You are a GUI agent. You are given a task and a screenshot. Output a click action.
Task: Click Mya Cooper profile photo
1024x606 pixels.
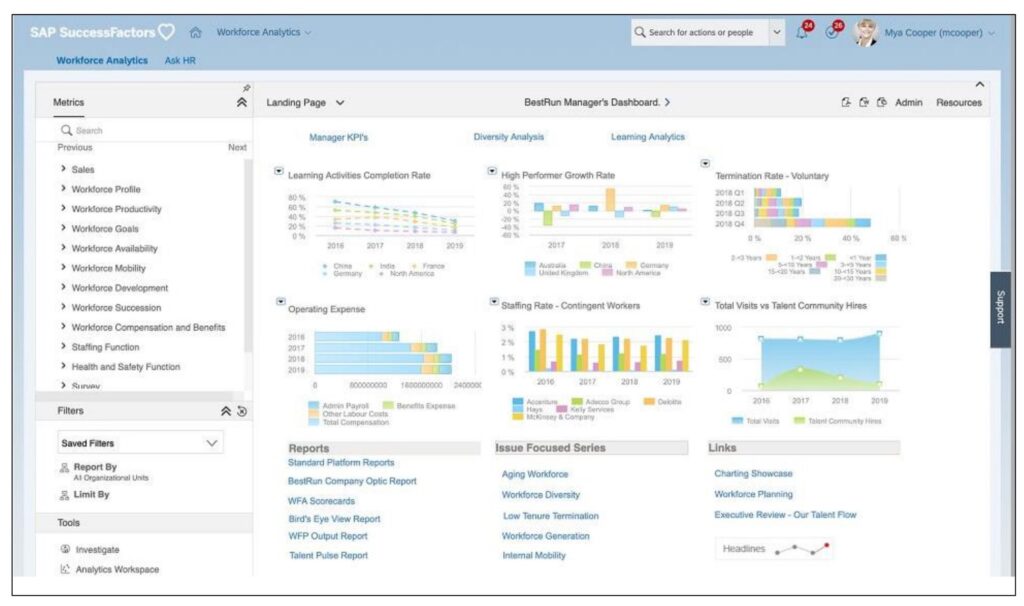pos(866,32)
